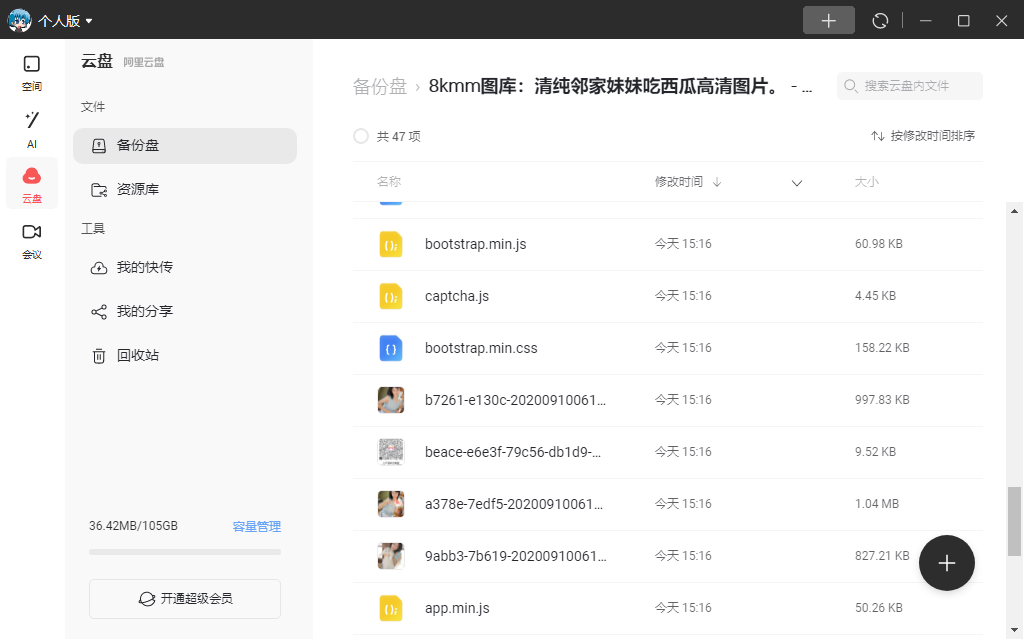The height and width of the screenshot is (640, 1024).
Task: Click the user avatar in the title bar
Action: (20, 20)
